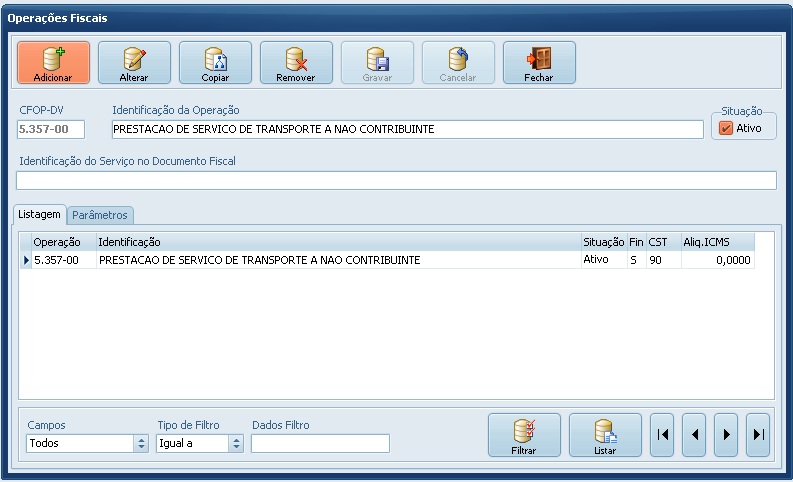
Task: Click the Identificação column header
Action: click(339, 242)
